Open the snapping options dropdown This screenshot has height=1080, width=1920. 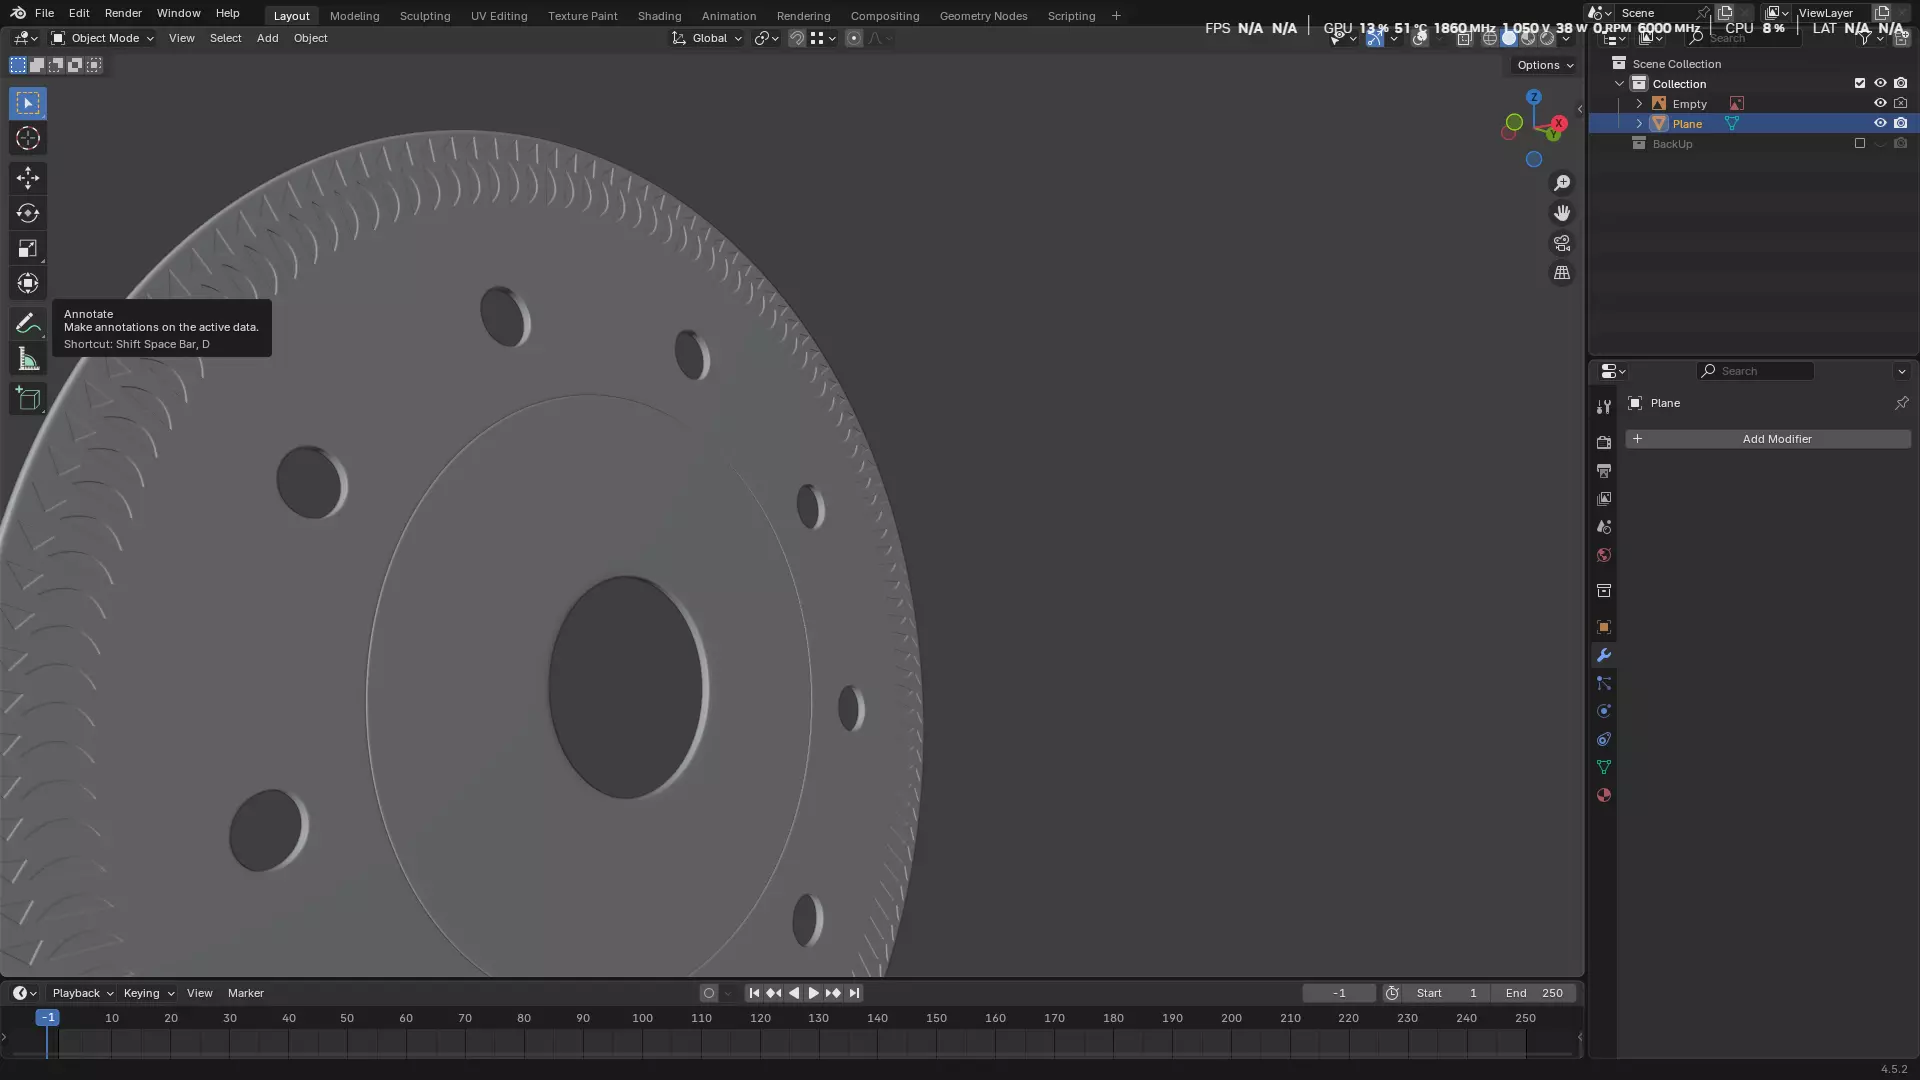823,38
